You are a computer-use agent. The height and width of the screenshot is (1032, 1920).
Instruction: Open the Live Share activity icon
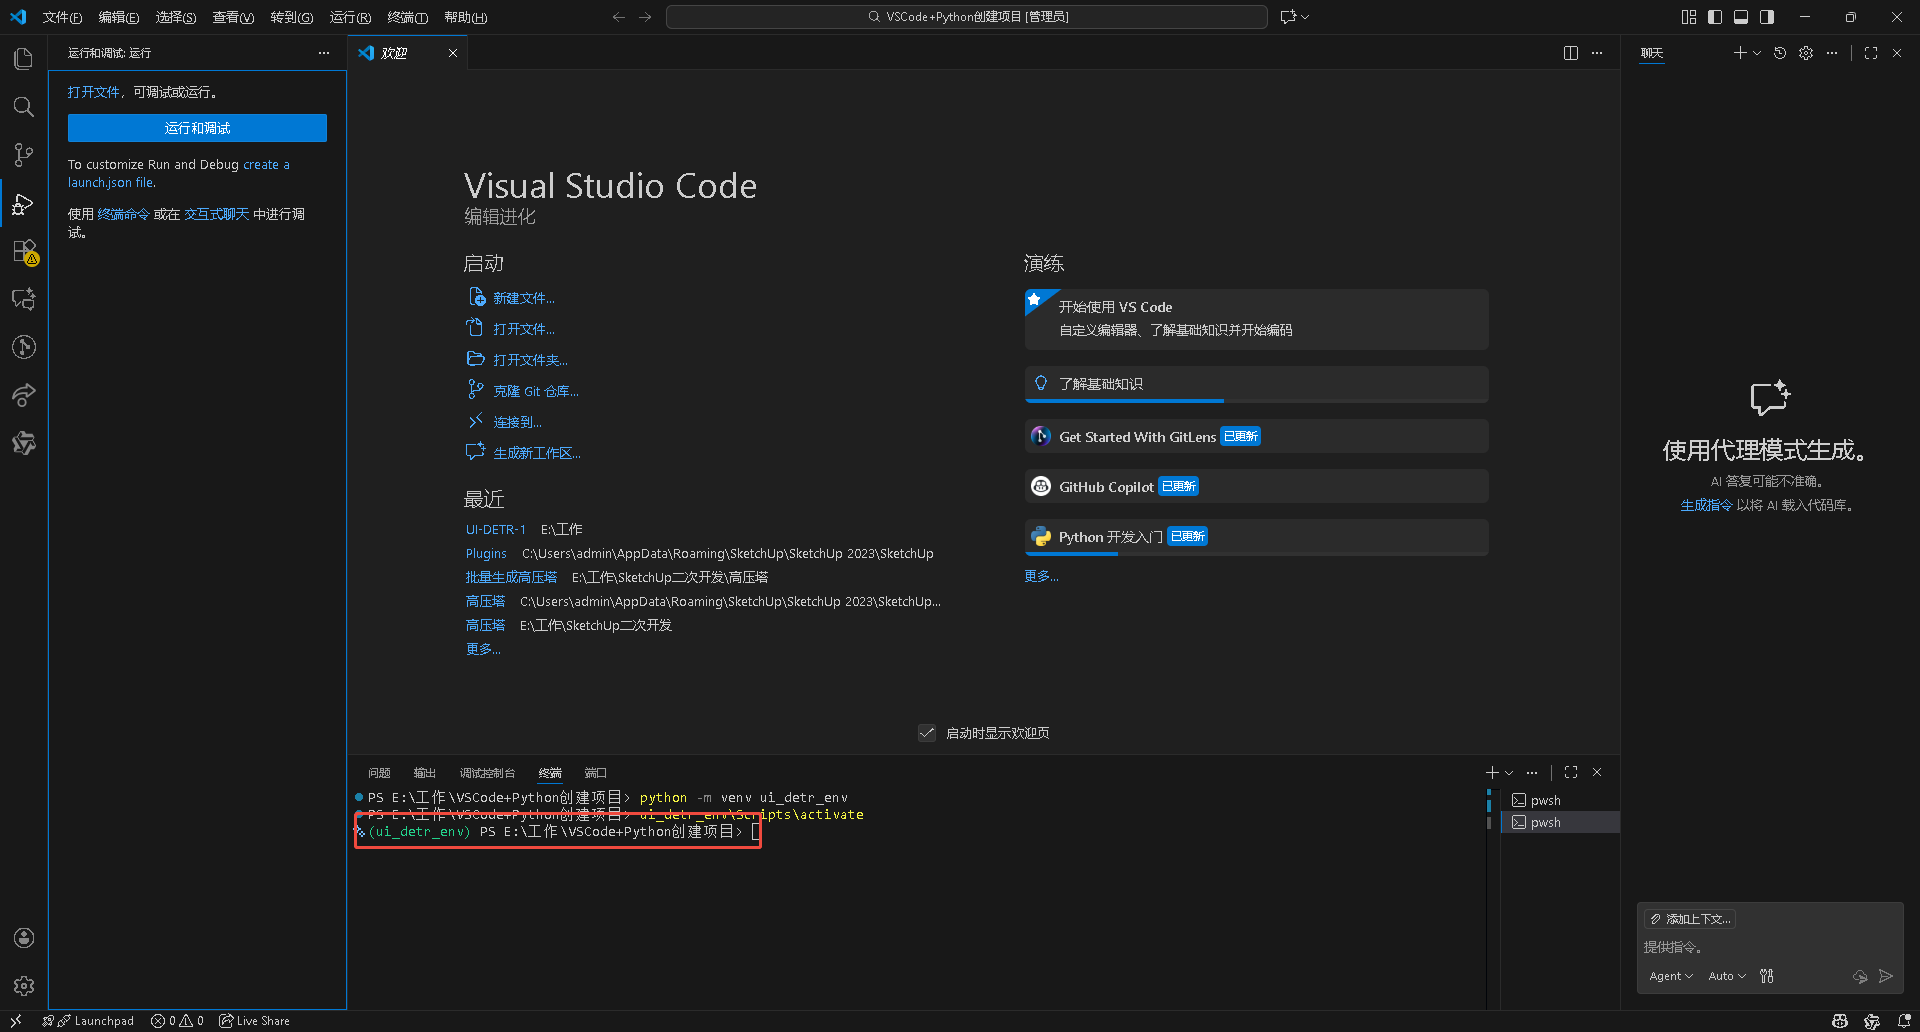[x=23, y=395]
